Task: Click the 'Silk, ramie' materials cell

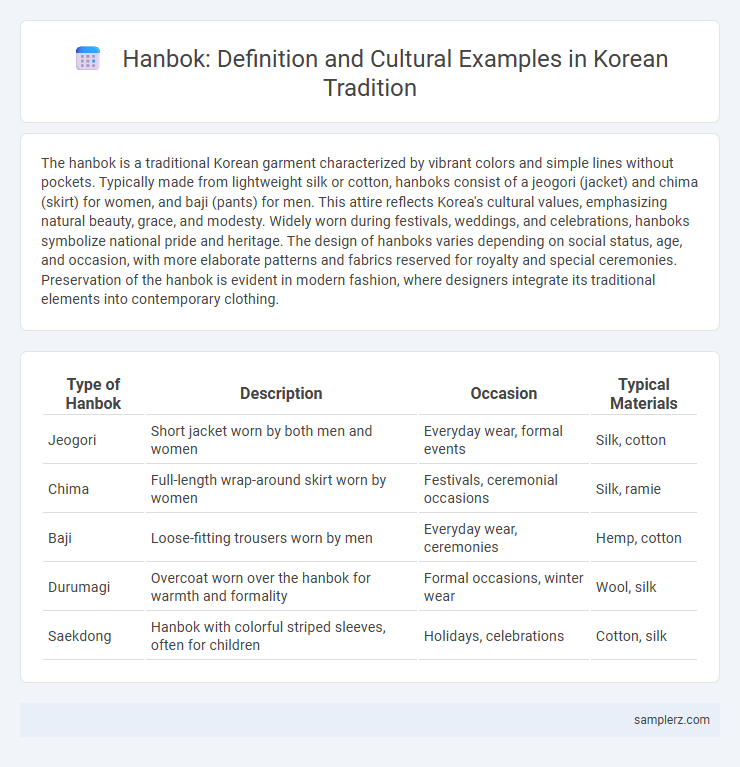Action: (644, 489)
